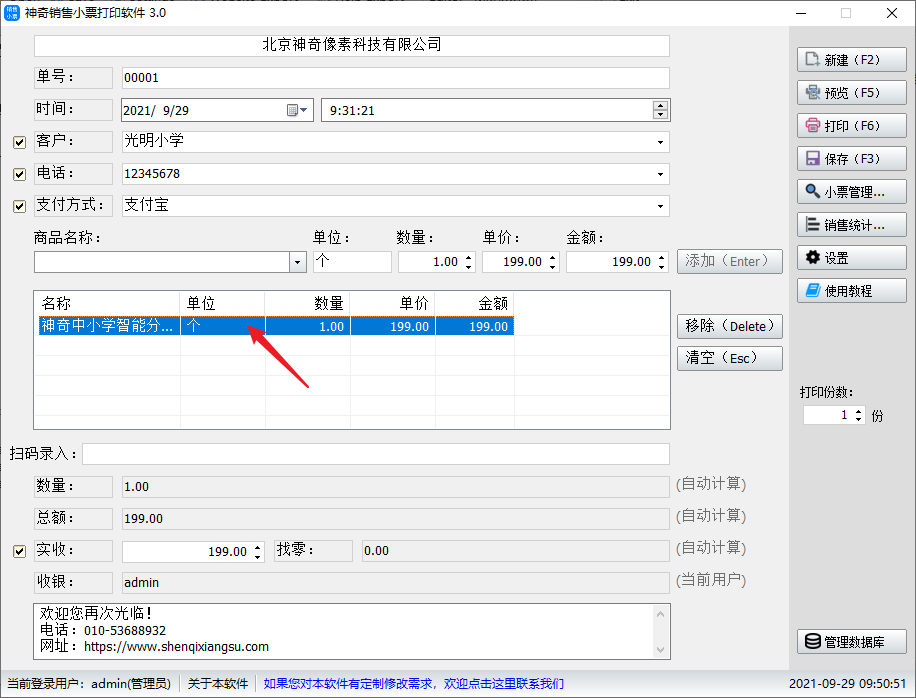Click the total quantity field 1.00
The image size is (916, 698).
[395, 487]
